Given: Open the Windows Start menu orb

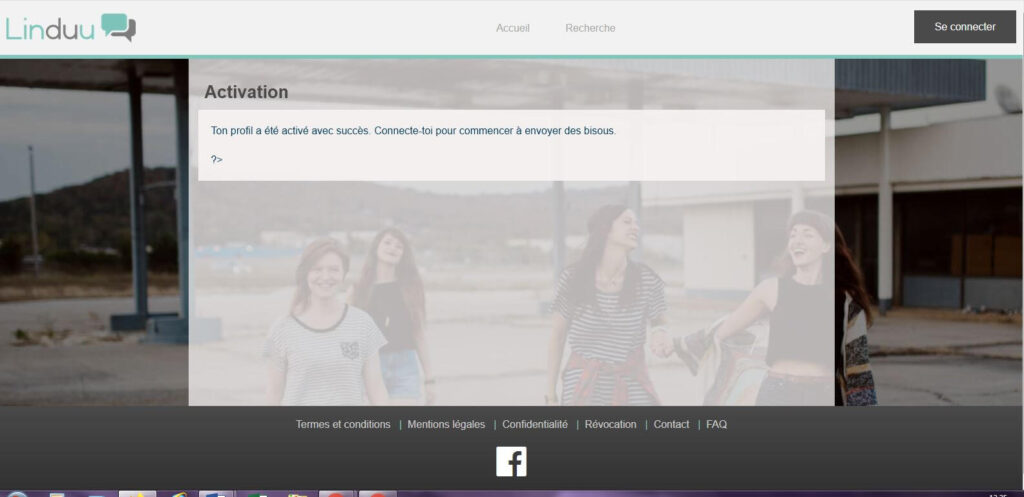Looking at the screenshot, I should coord(17,494).
